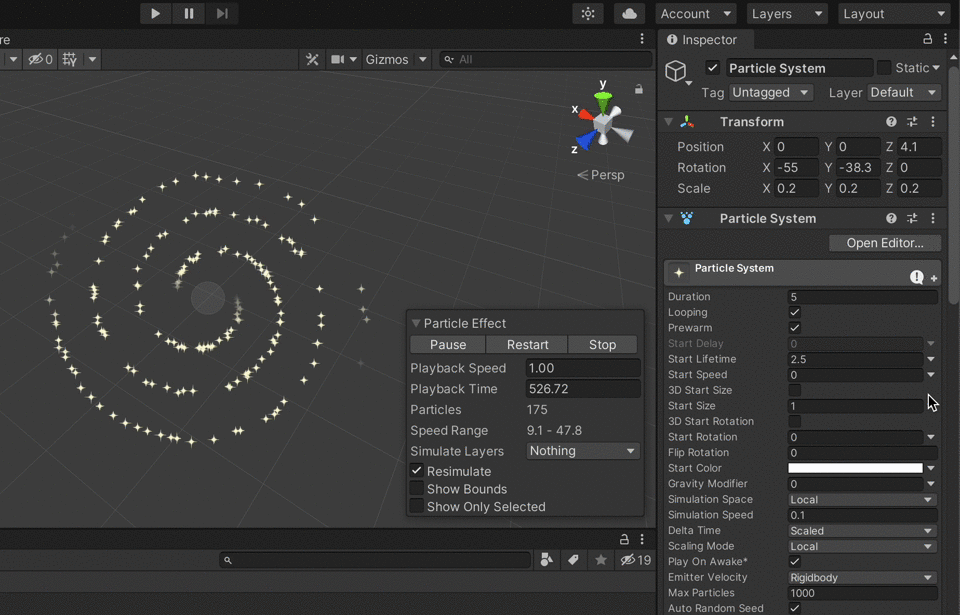
Task: Click the Restart button
Action: point(527,345)
